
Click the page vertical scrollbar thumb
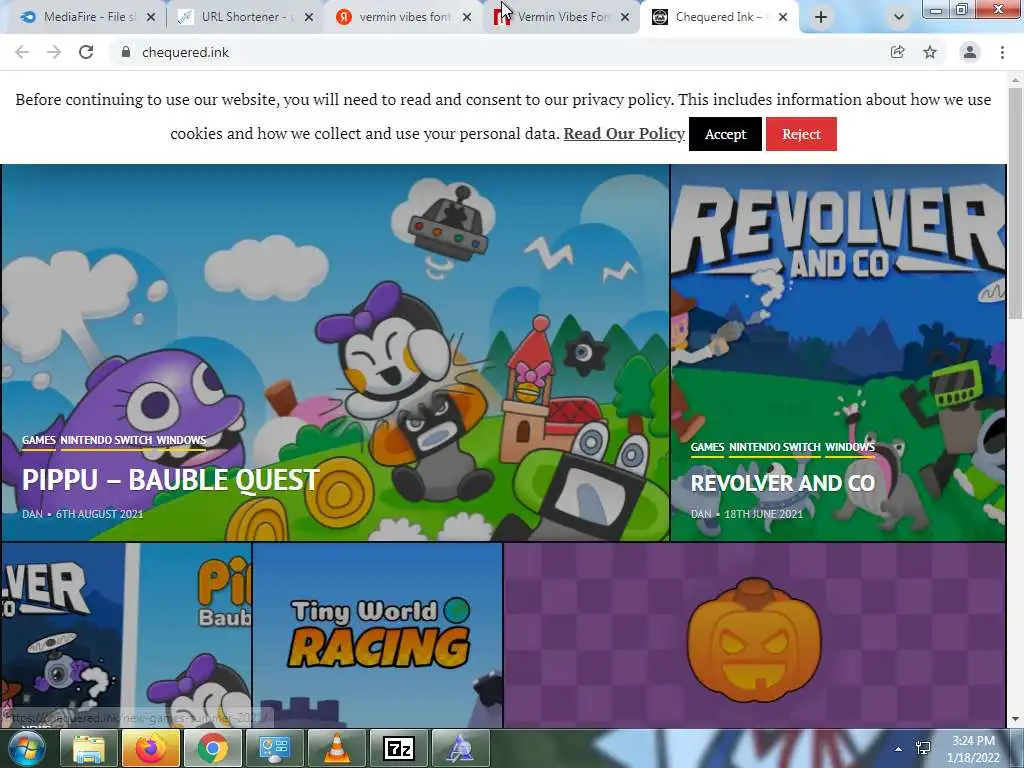1015,202
